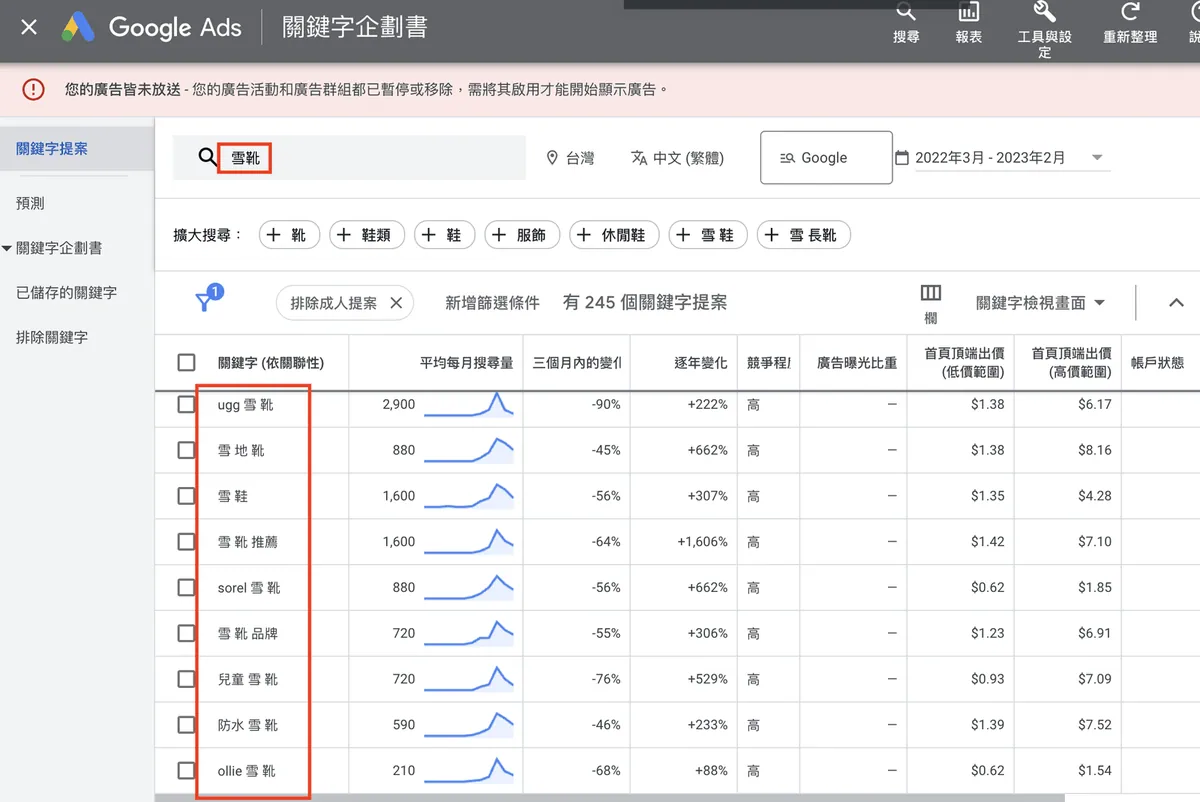1200x802 pixels.
Task: Add 靴 to broaden search
Action: (289, 235)
